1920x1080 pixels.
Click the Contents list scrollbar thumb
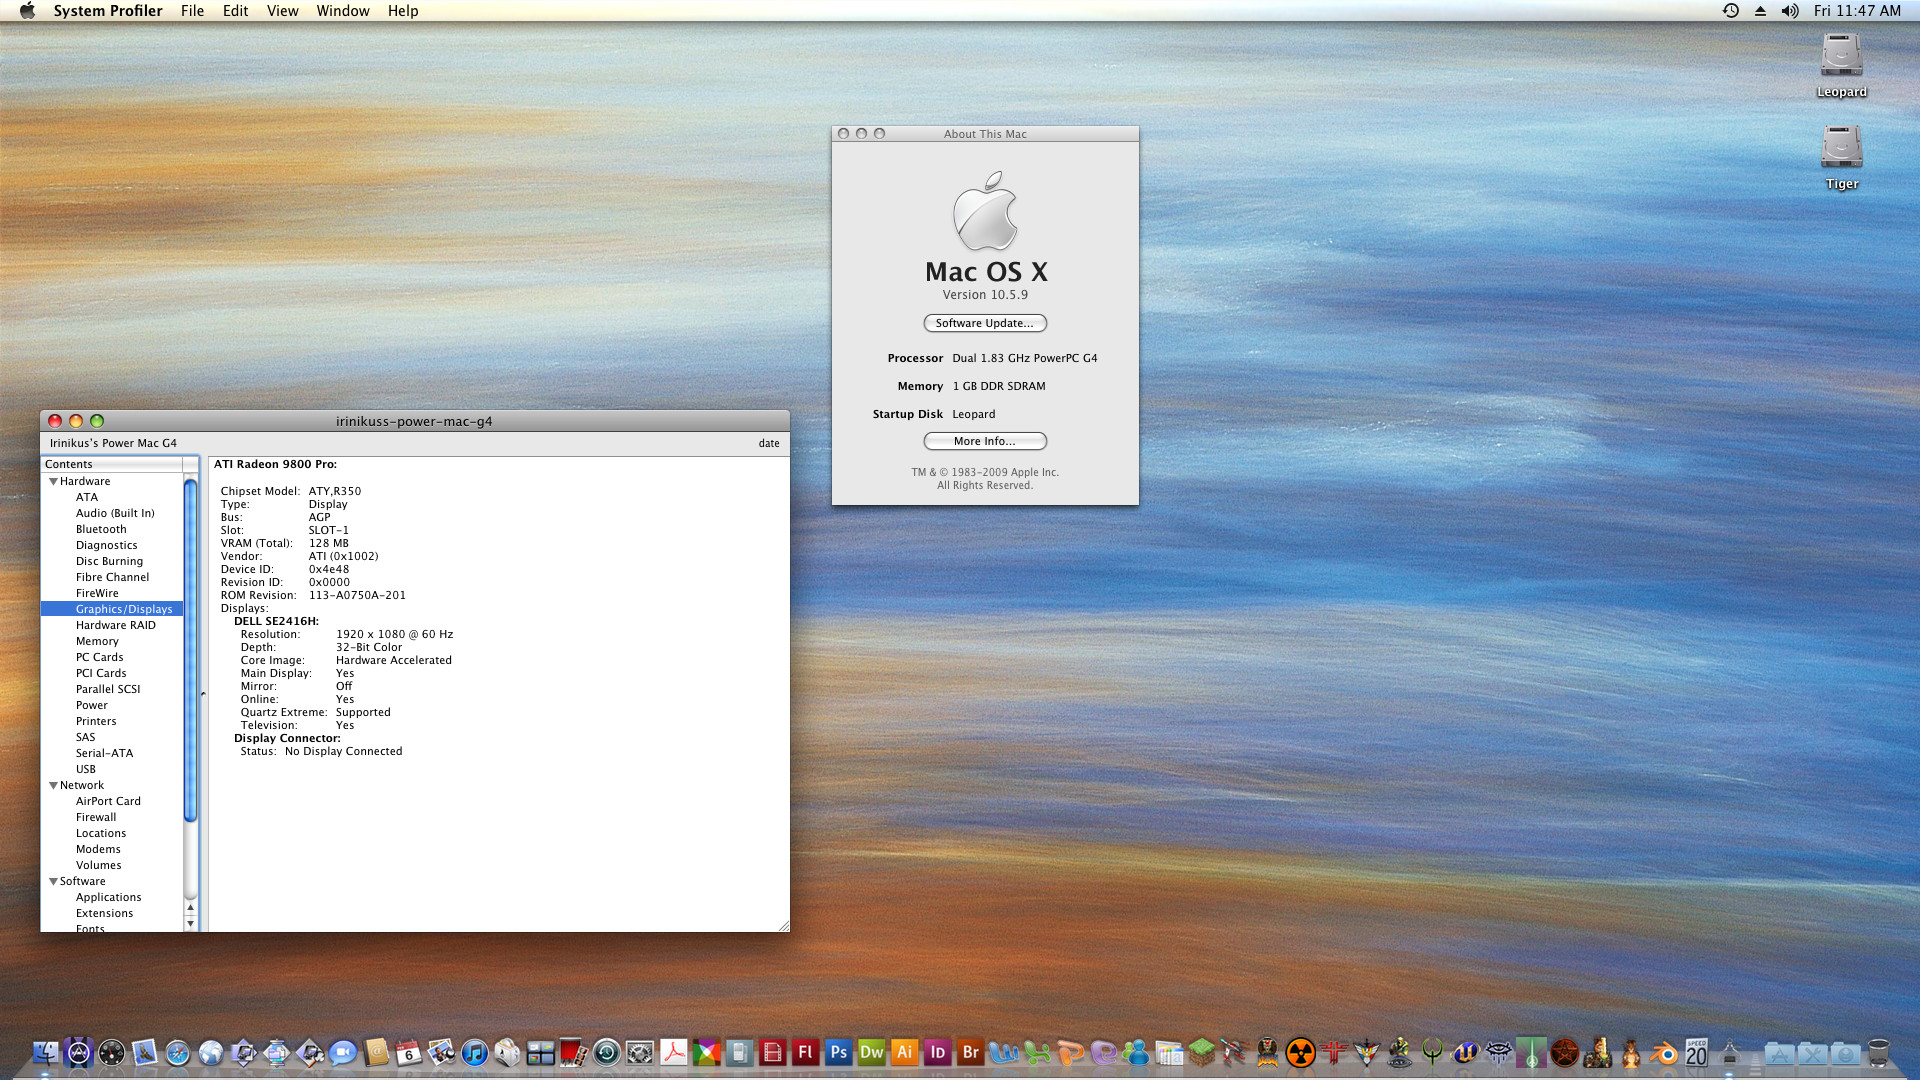pyautogui.click(x=190, y=650)
